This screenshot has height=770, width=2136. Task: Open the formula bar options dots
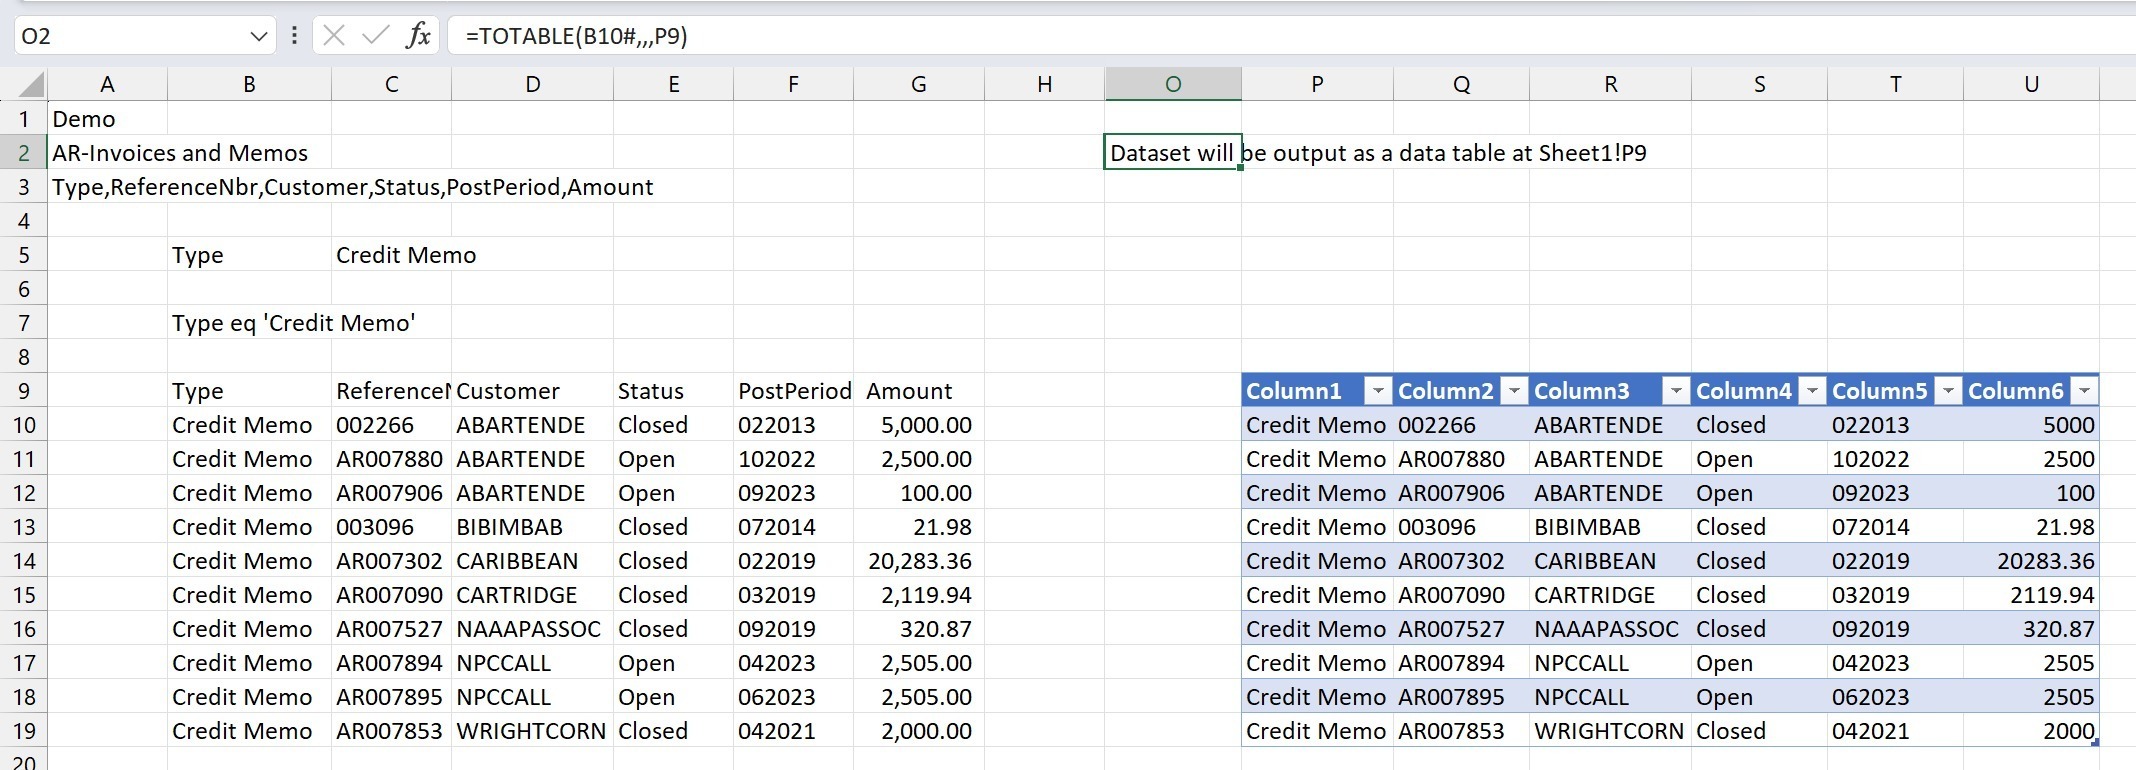coord(294,36)
